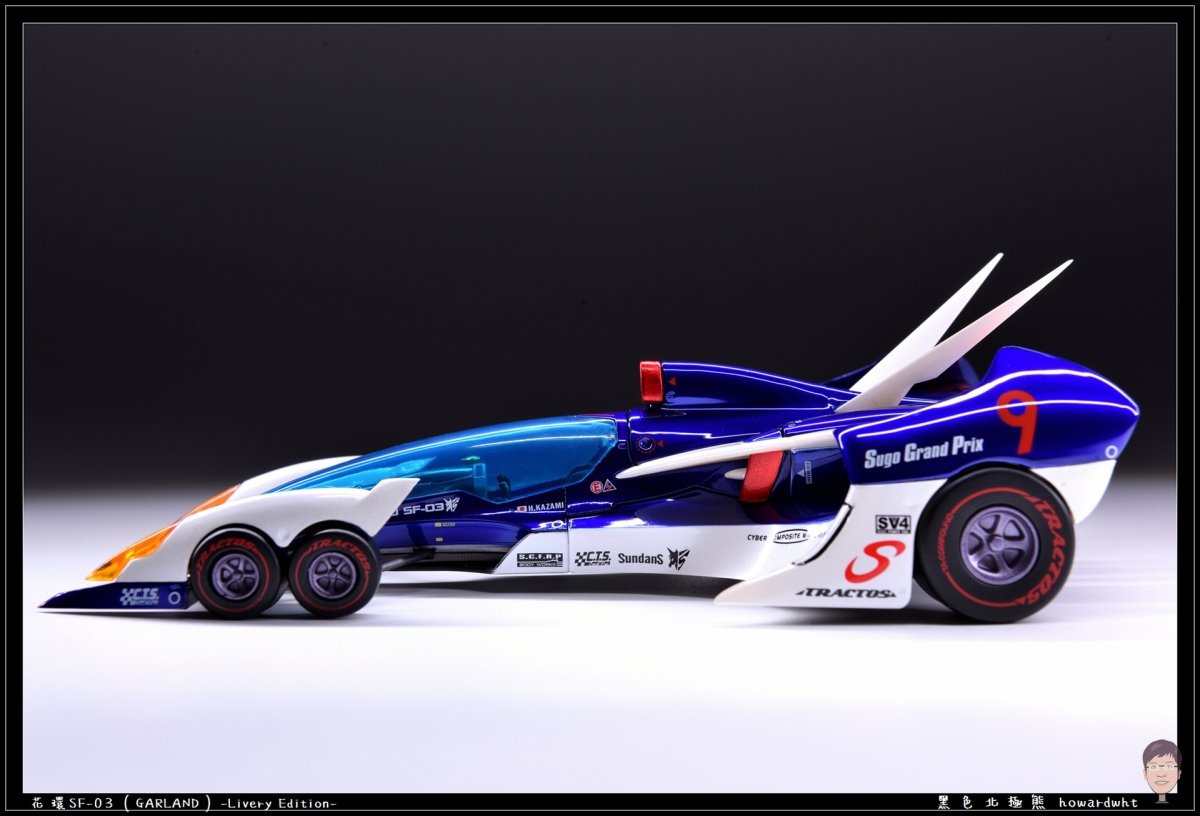Click the SundanS sponsor decal
The width and height of the screenshot is (1200, 816).
click(x=641, y=558)
